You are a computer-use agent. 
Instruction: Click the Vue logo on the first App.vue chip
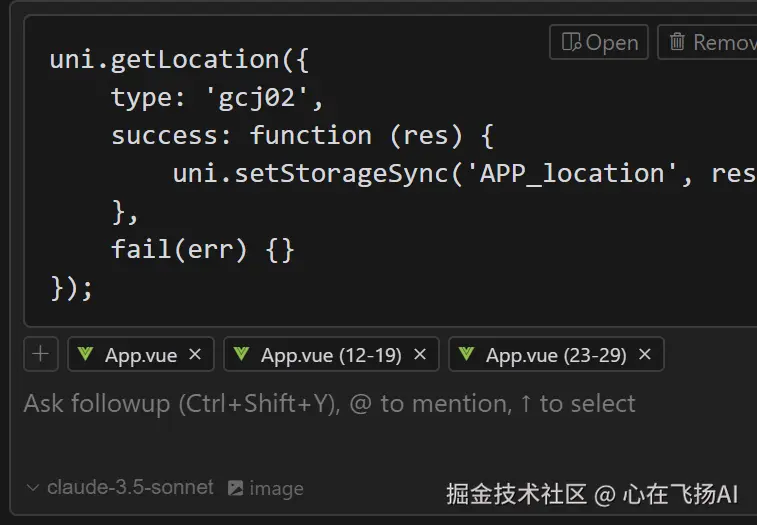[x=87, y=354]
